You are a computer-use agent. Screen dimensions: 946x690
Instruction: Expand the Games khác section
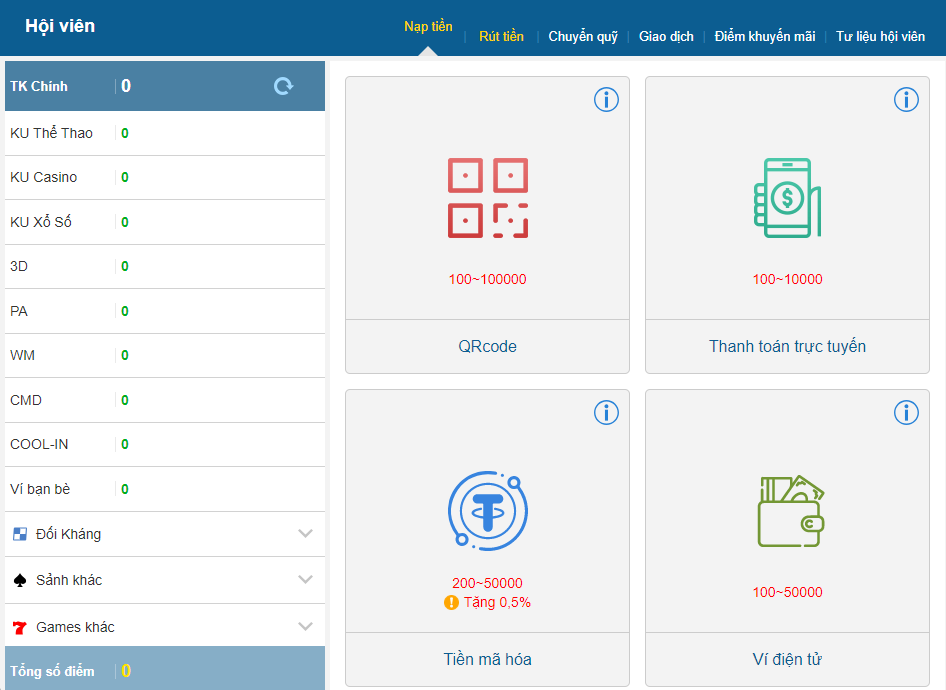coord(306,627)
